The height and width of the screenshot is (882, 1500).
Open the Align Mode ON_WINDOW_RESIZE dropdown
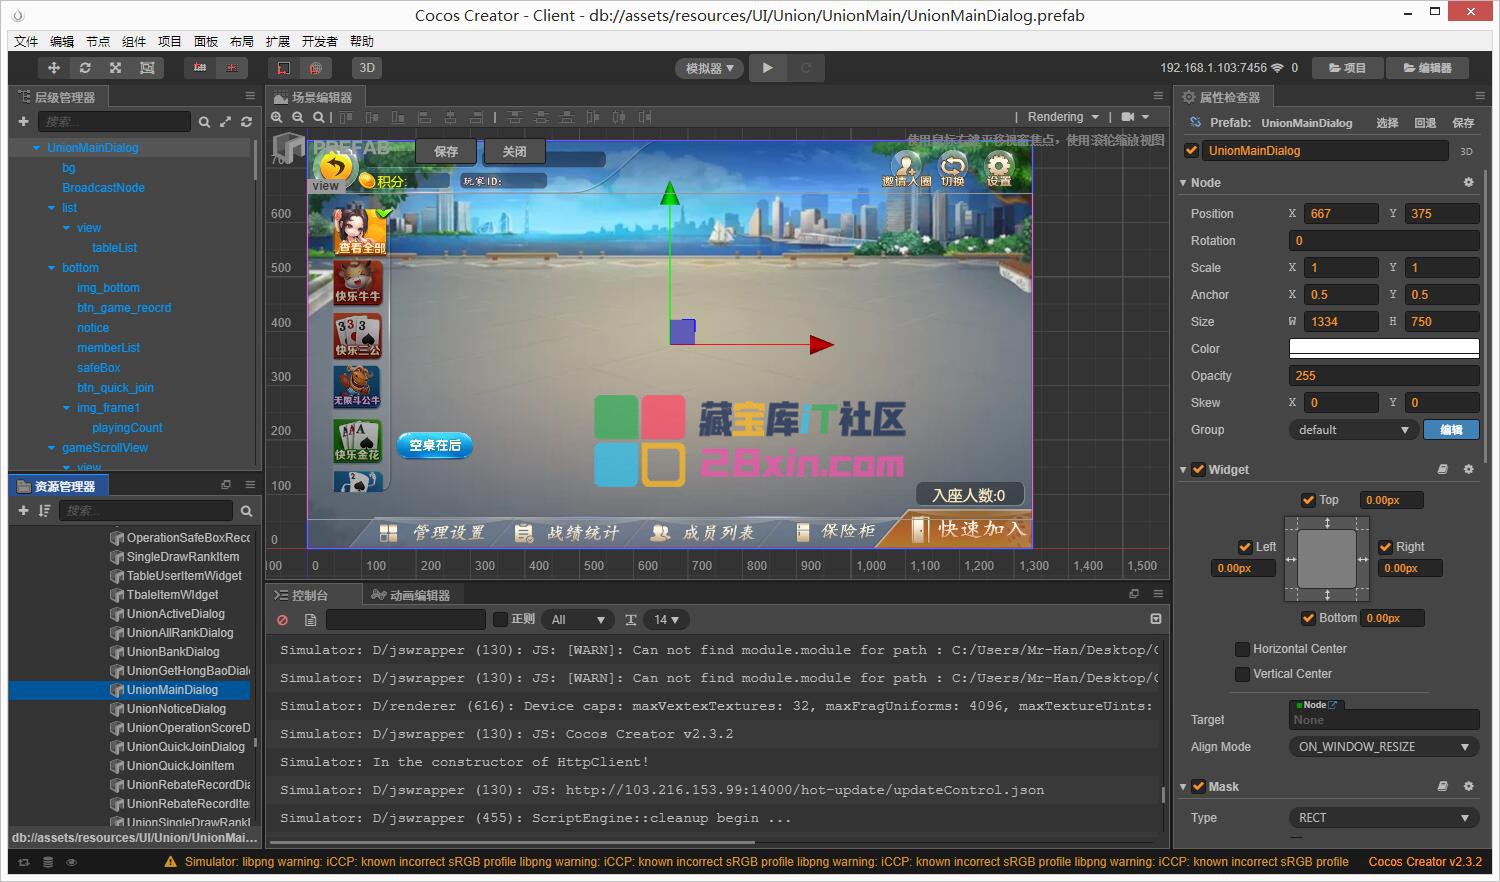(x=1383, y=747)
